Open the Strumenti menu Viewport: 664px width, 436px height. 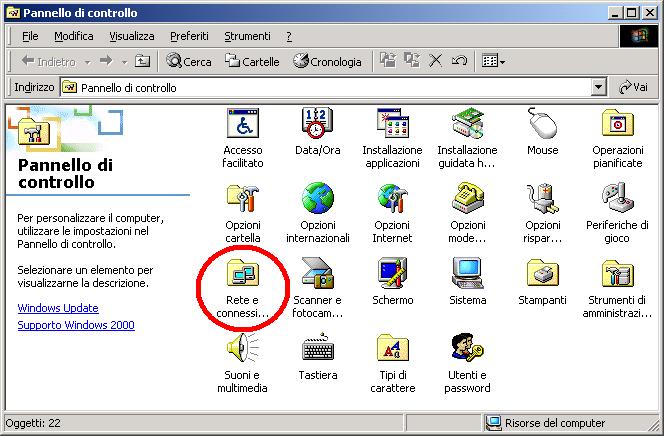coord(247,36)
